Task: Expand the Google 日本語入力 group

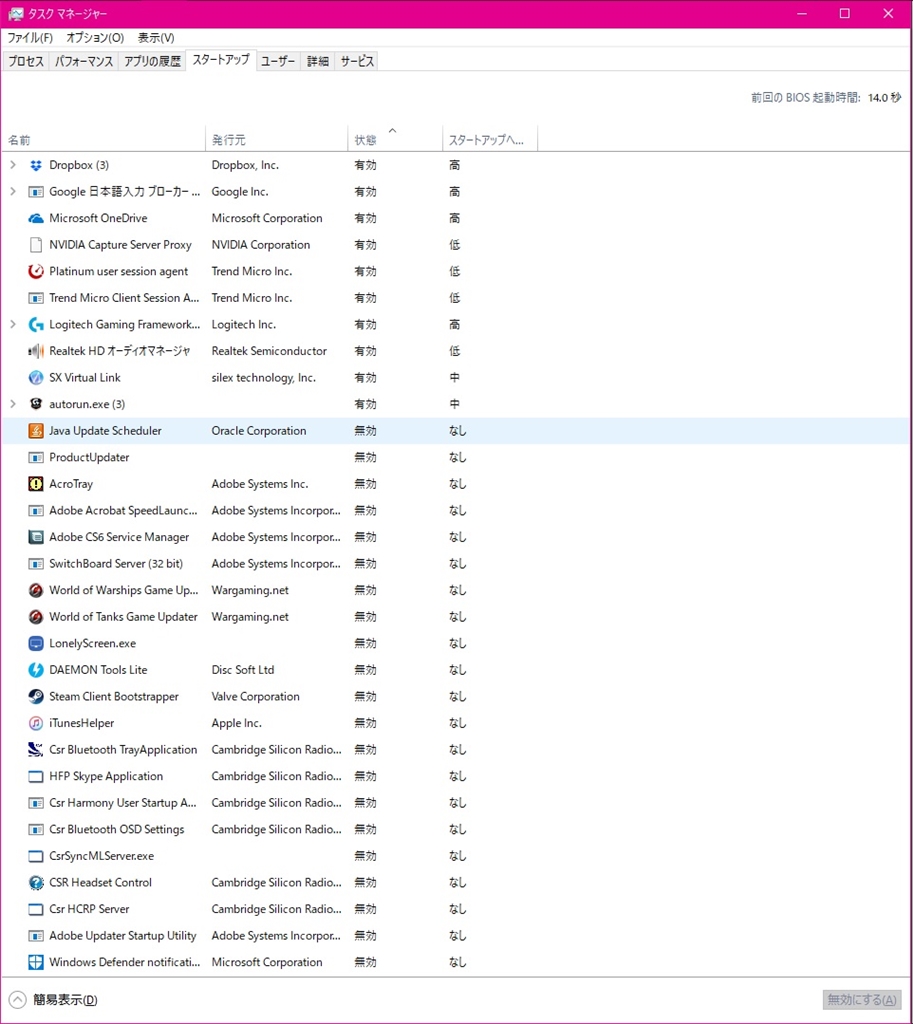Action: coord(13,192)
